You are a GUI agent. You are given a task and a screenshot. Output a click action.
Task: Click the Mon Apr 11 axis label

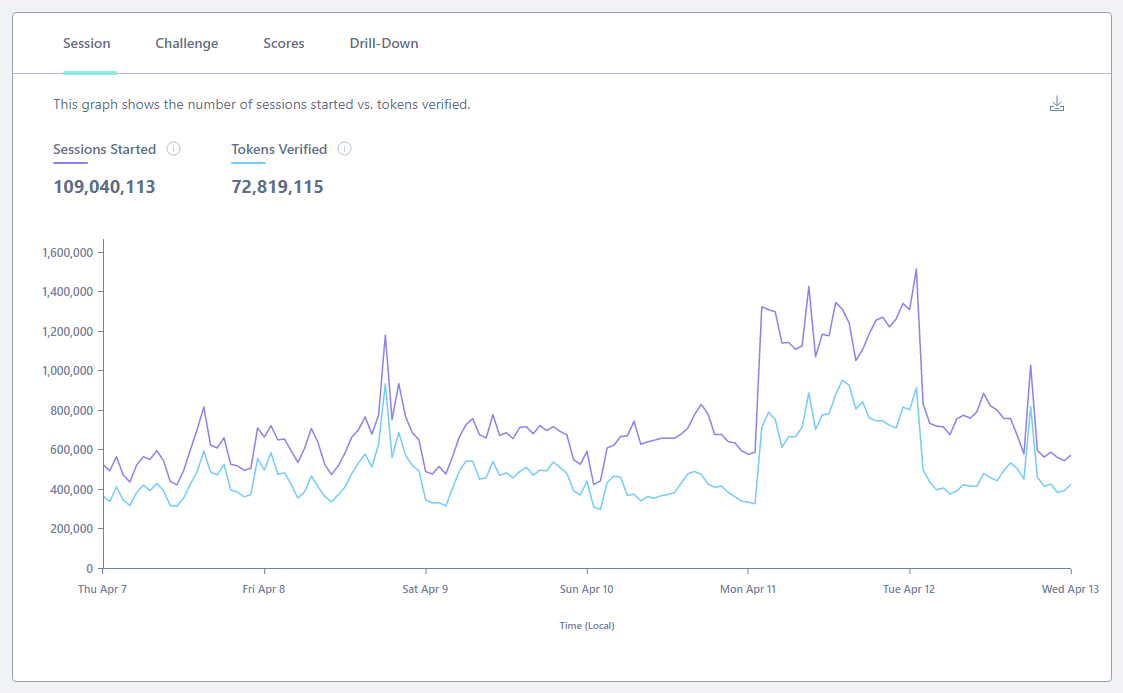pos(748,589)
